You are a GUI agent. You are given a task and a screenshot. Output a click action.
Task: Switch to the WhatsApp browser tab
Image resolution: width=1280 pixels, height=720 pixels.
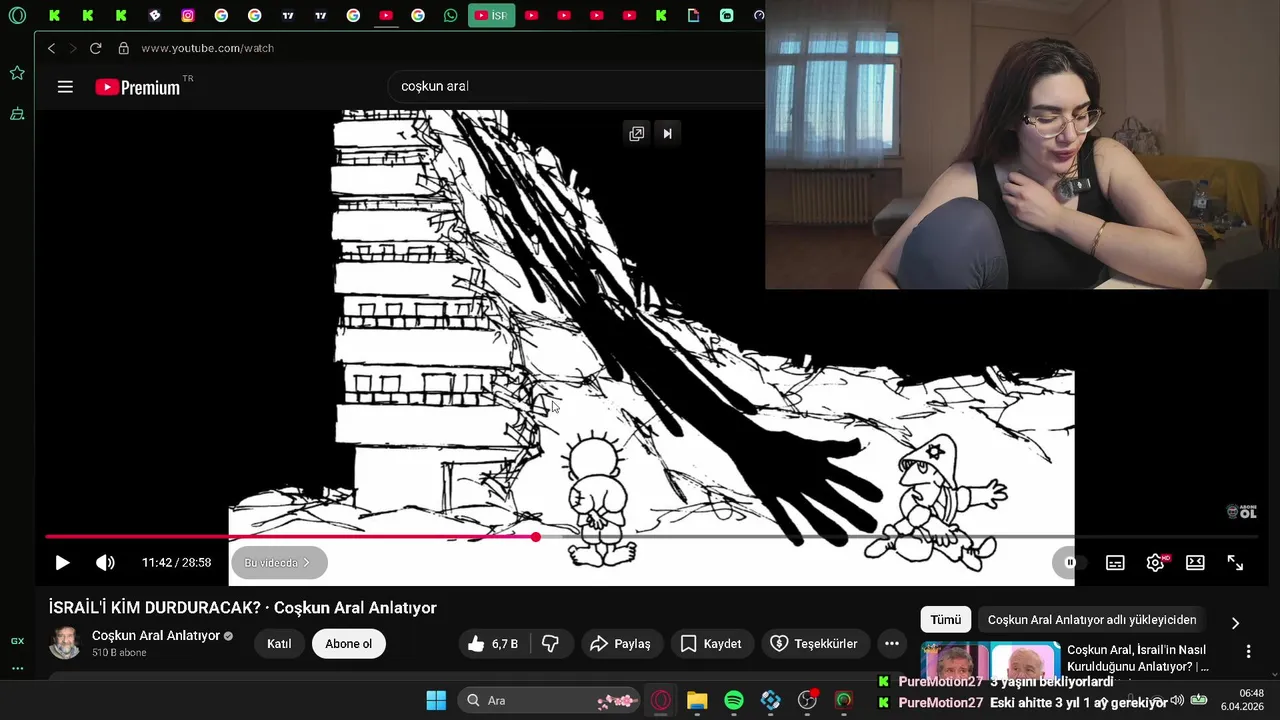450,16
